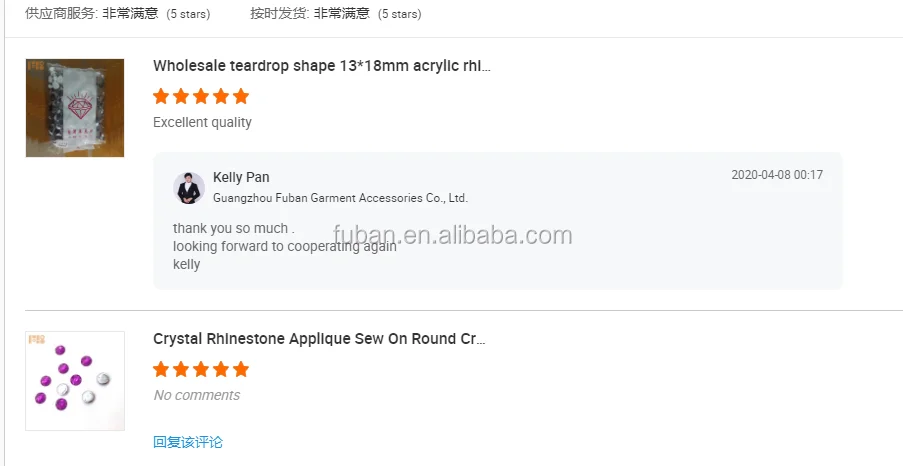Click the 供应商服务 rating label
Viewport: 903px width, 466px height.
61,14
